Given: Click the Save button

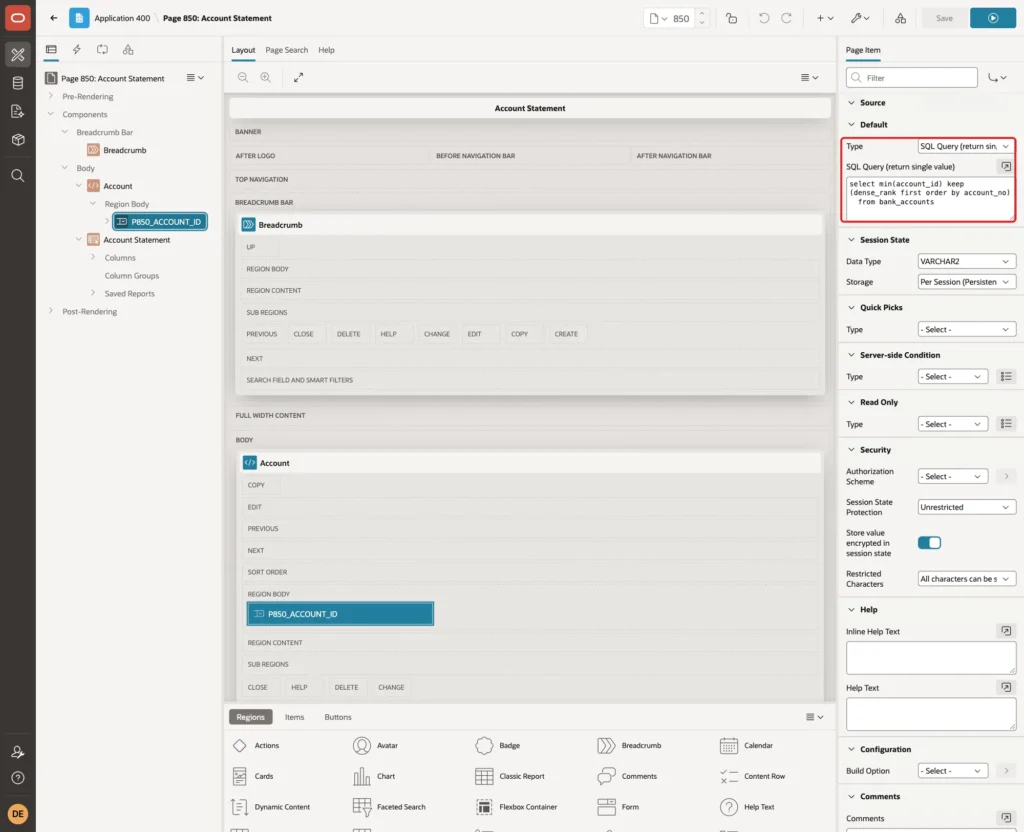Looking at the screenshot, I should click(x=944, y=18).
